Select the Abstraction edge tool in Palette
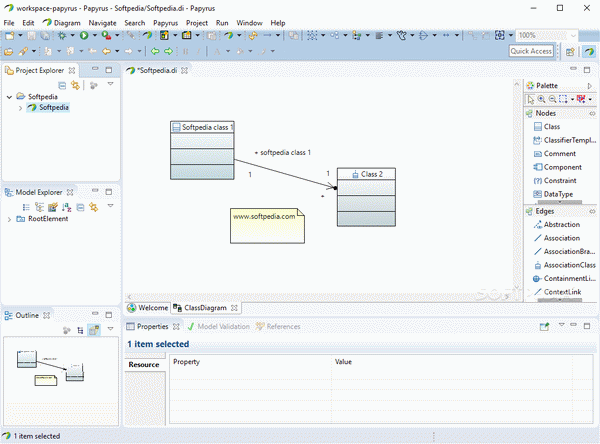Viewport: 600px width, 444px height. (x=557, y=225)
